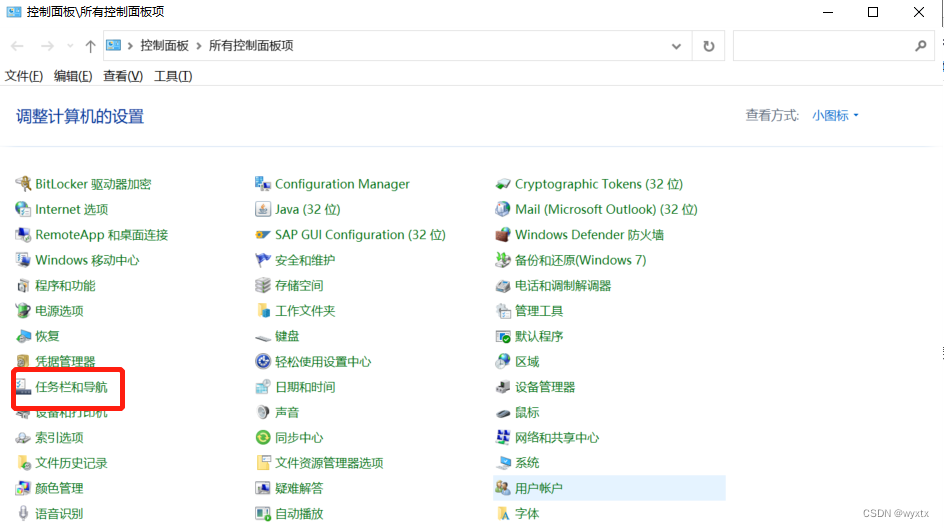The width and height of the screenshot is (944, 528).
Task: Click the control panel address bar icon
Action: pos(113,45)
